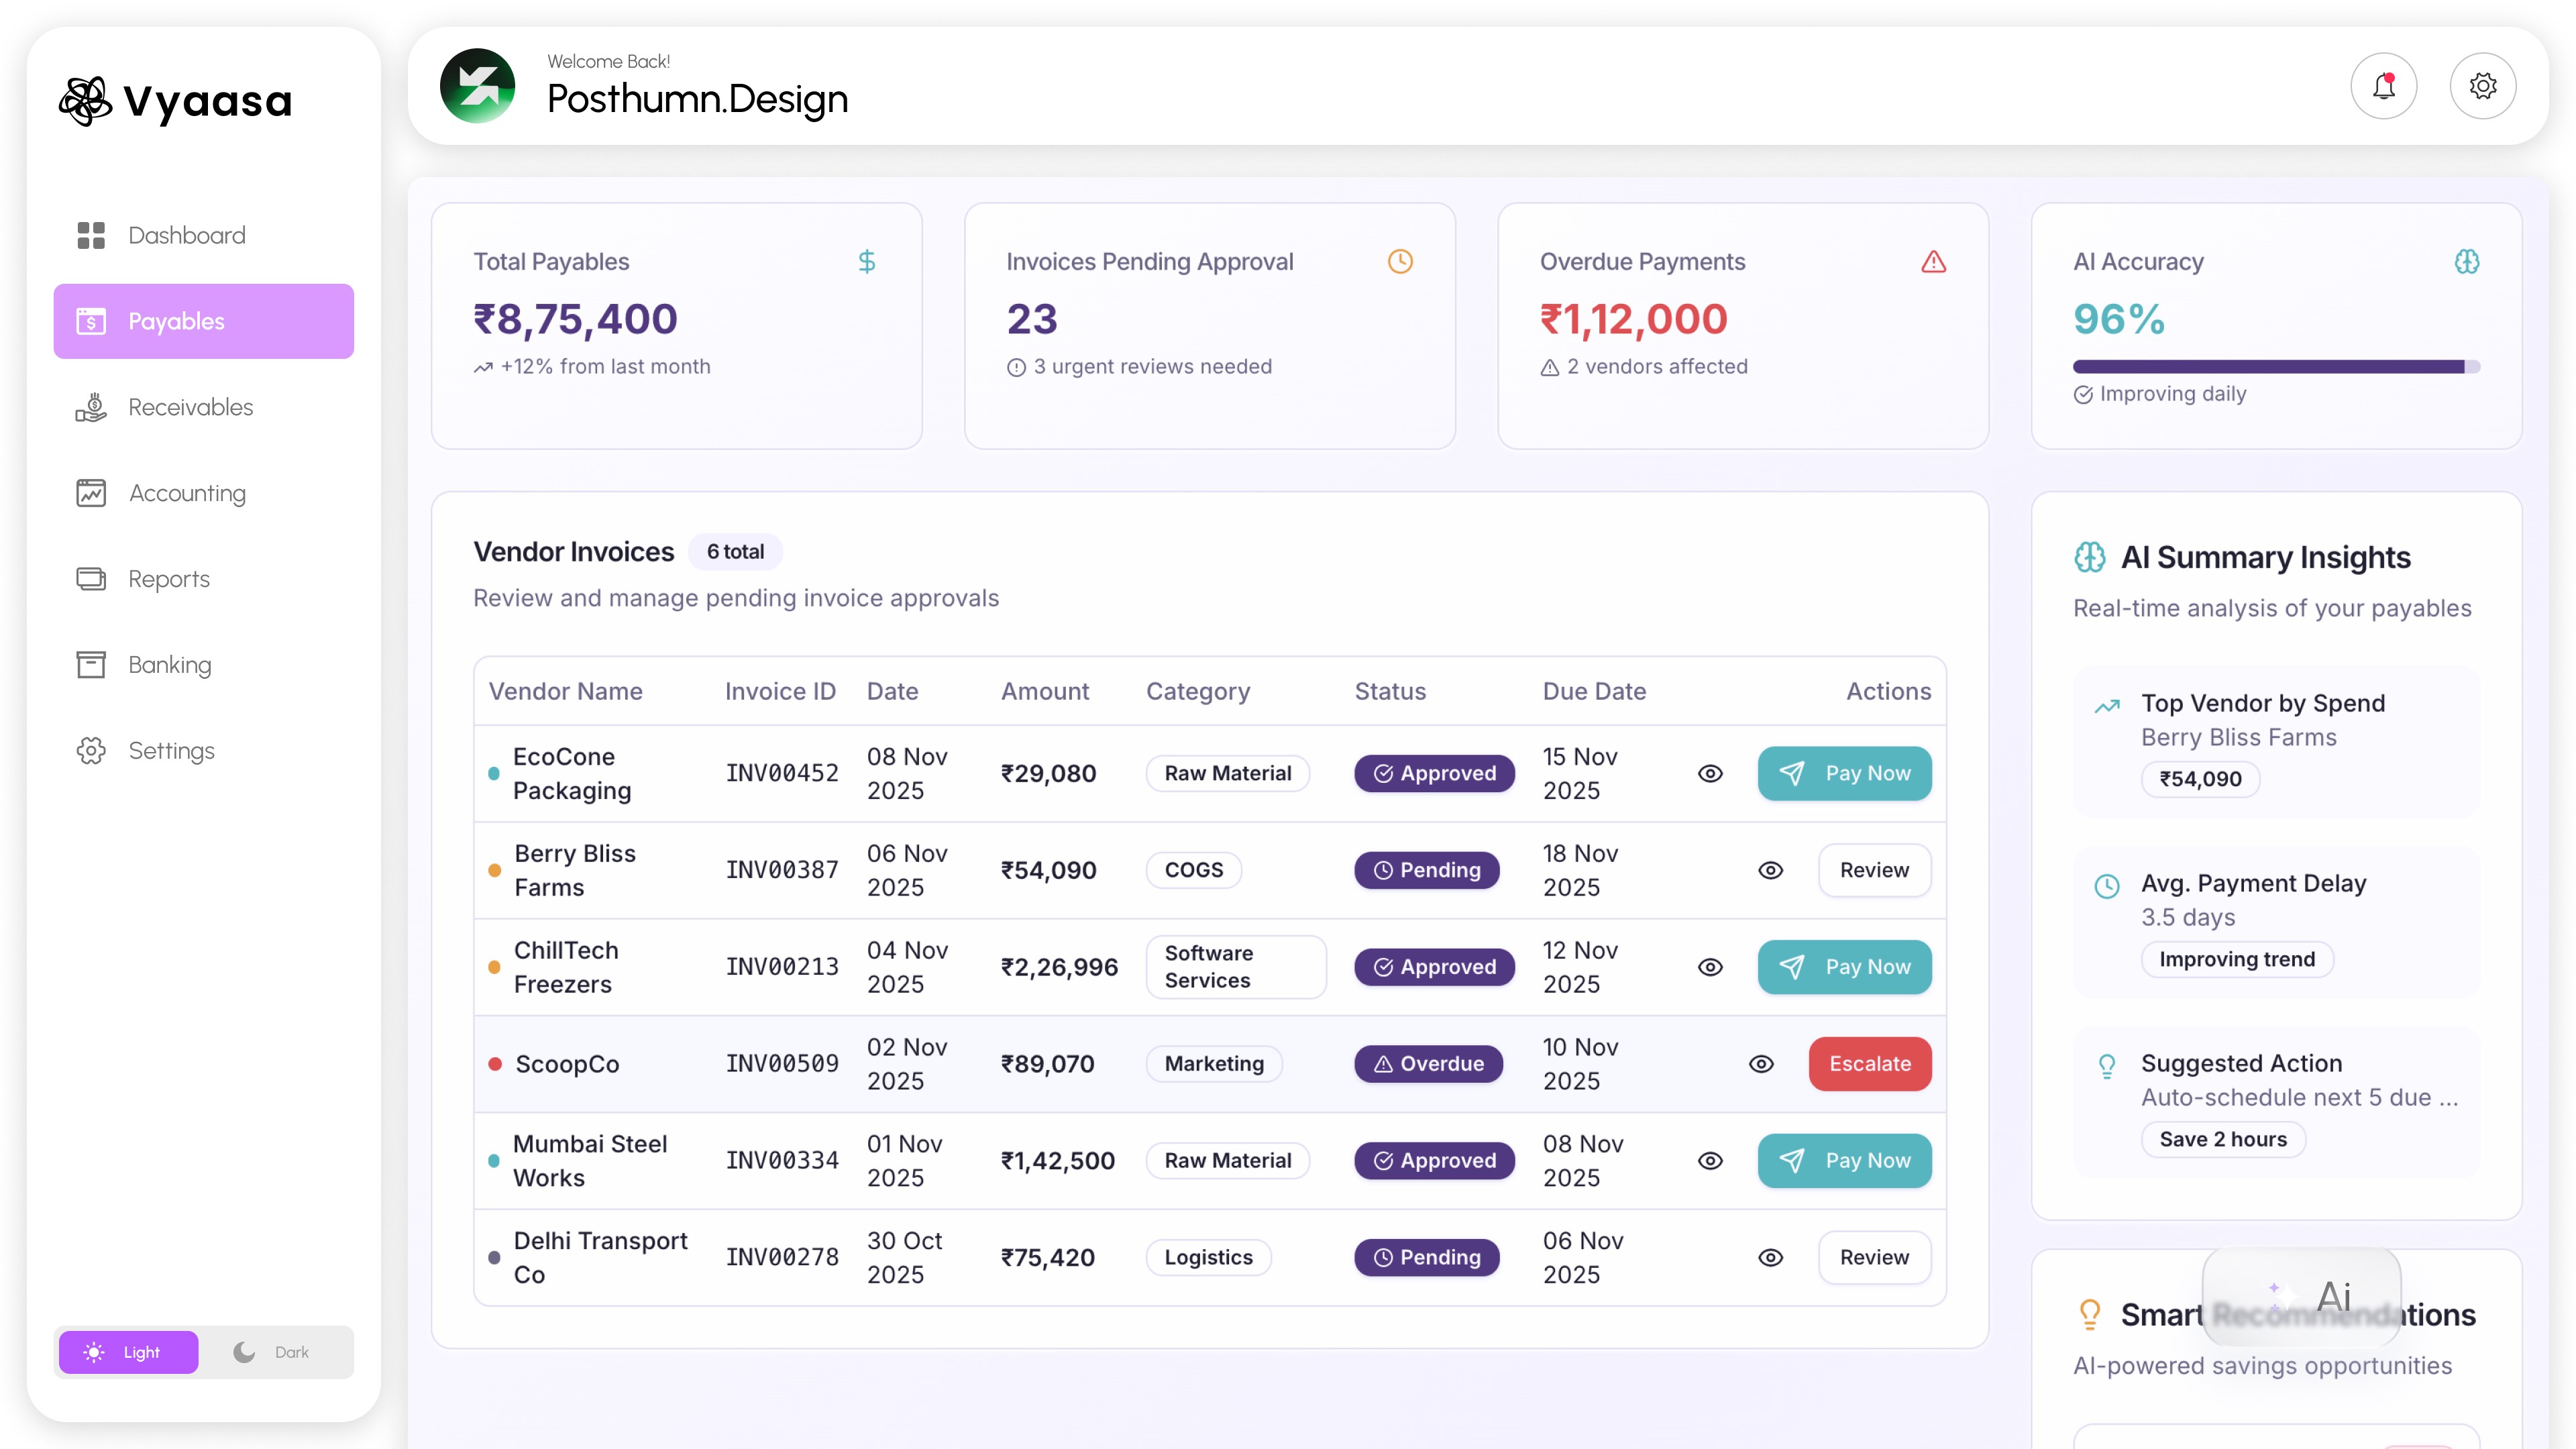Open the Raw Material category filter on INV00334
Viewport: 2576px width, 1449px height.
1228,1160
